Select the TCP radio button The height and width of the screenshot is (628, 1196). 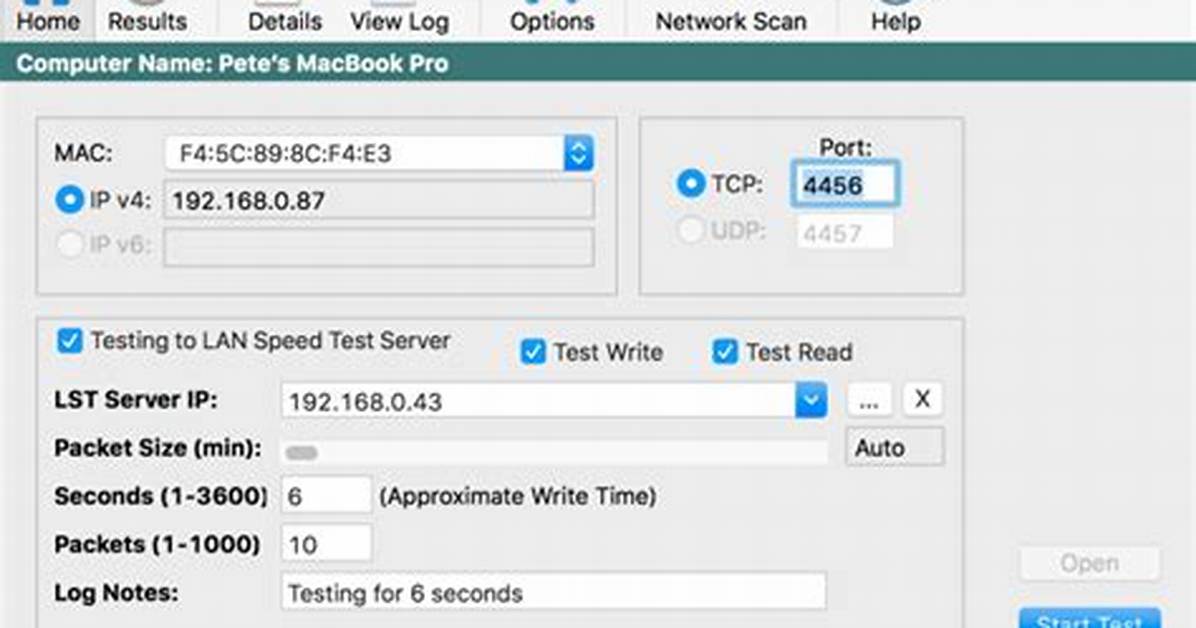tap(691, 183)
